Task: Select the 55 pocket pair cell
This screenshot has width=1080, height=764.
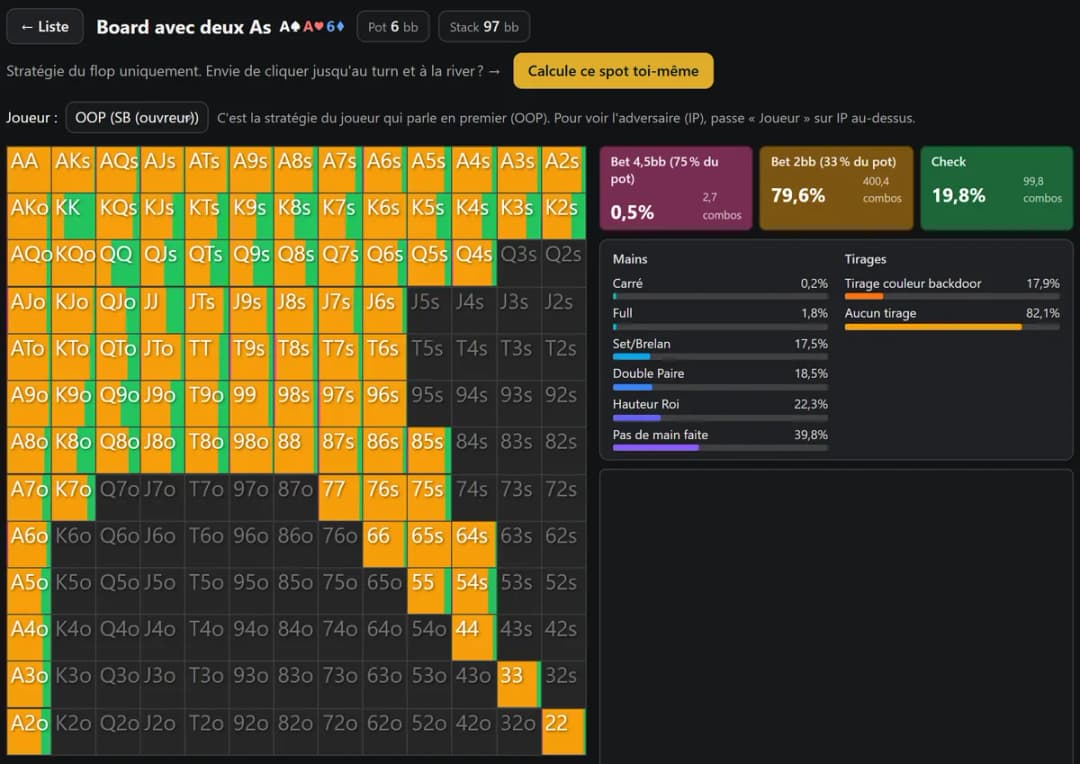Action: click(x=429, y=591)
